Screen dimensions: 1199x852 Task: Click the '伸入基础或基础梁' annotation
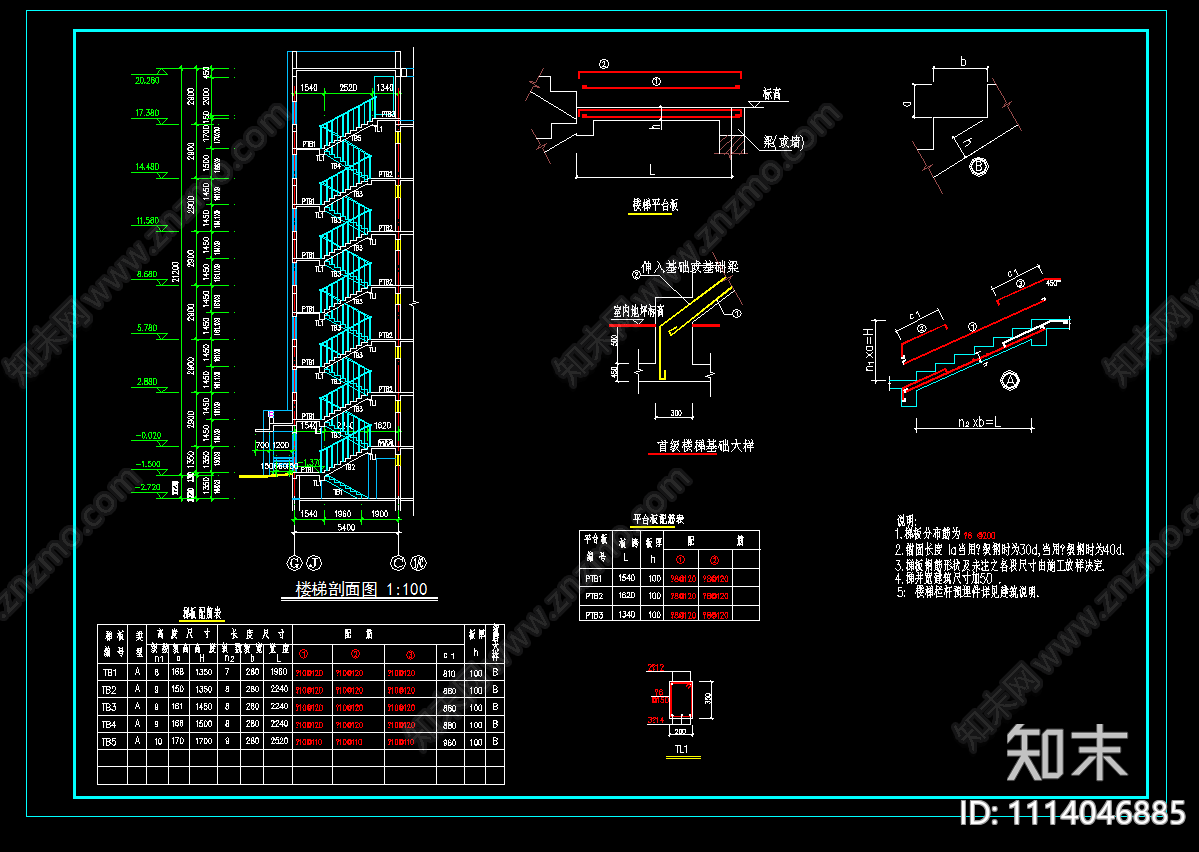[690, 267]
